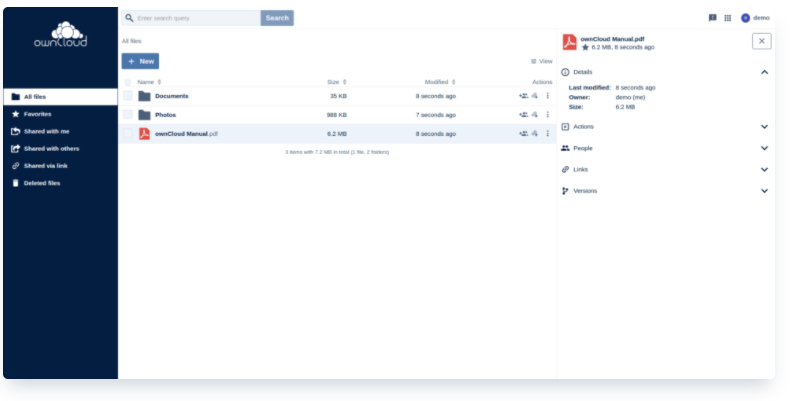Image resolution: width=793 pixels, height=401 pixels.
Task: Click the Documents folder icon
Action: 145,96
